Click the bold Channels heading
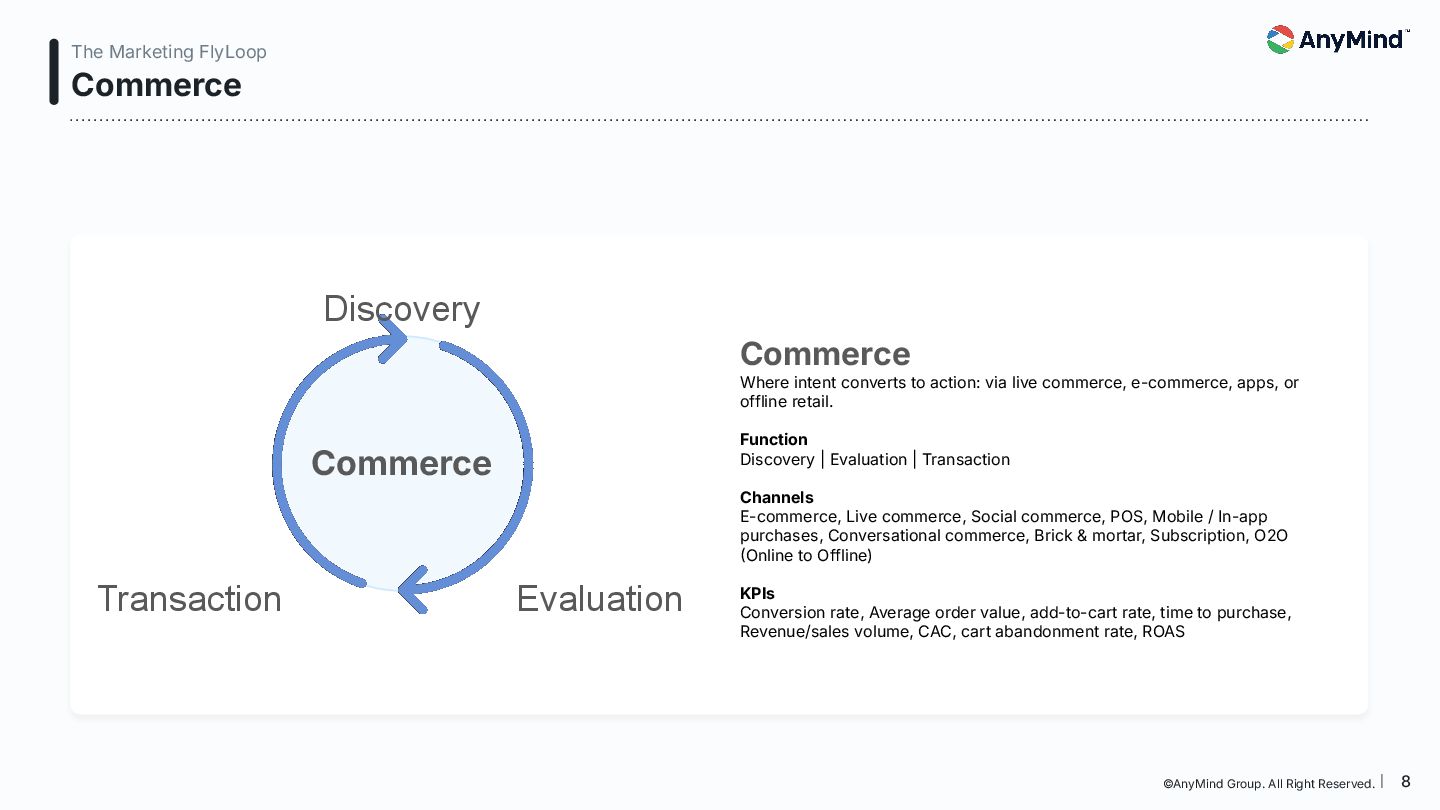The height and width of the screenshot is (810, 1440). click(x=776, y=497)
